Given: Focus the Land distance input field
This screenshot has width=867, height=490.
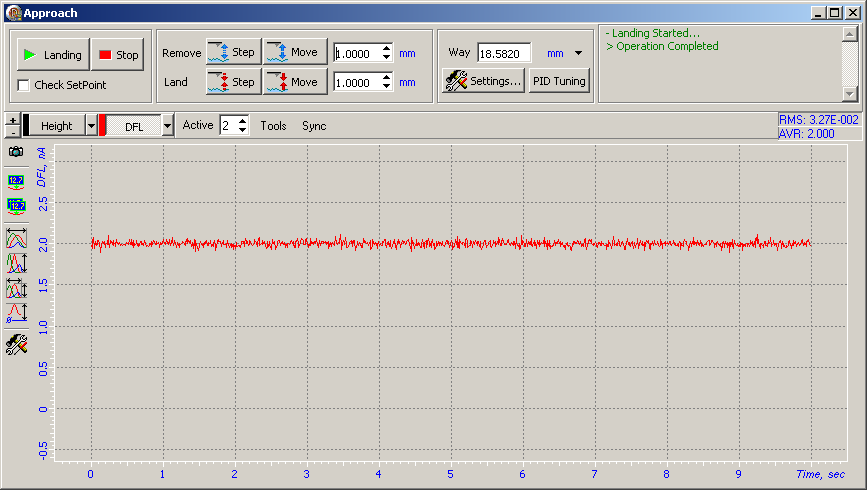Looking at the screenshot, I should tap(357, 82).
